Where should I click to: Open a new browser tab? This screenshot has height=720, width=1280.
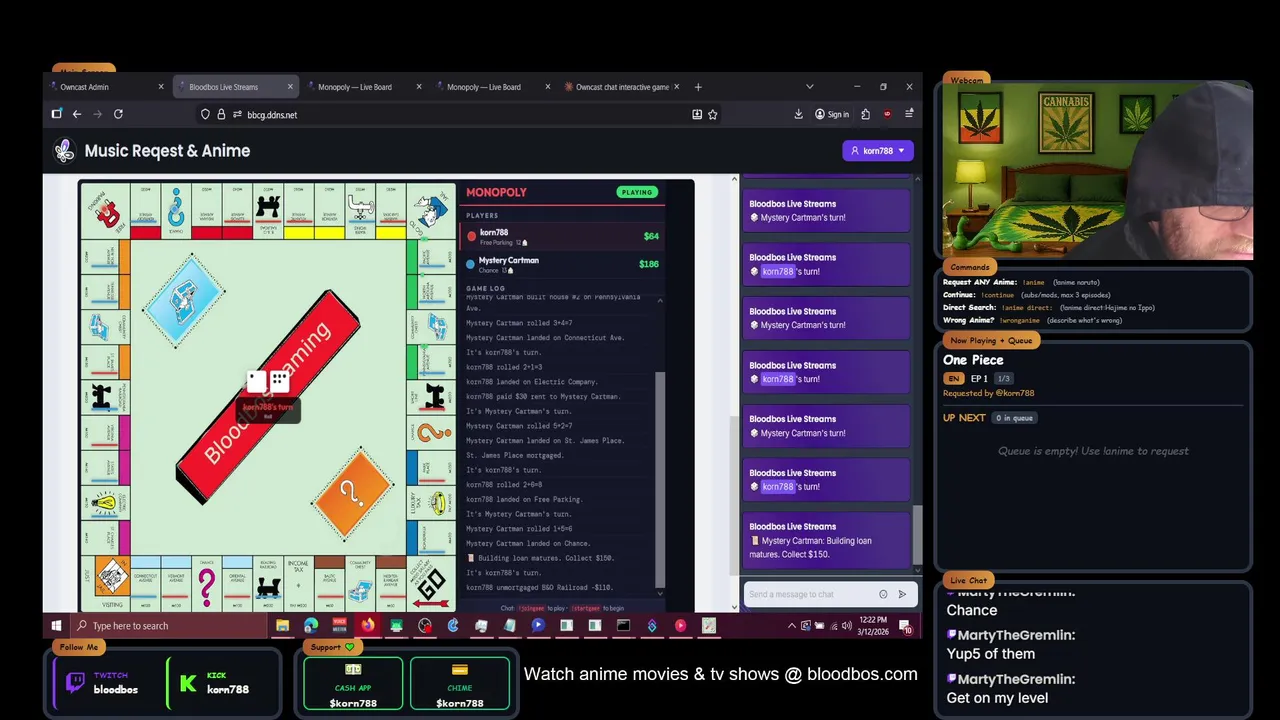click(698, 87)
